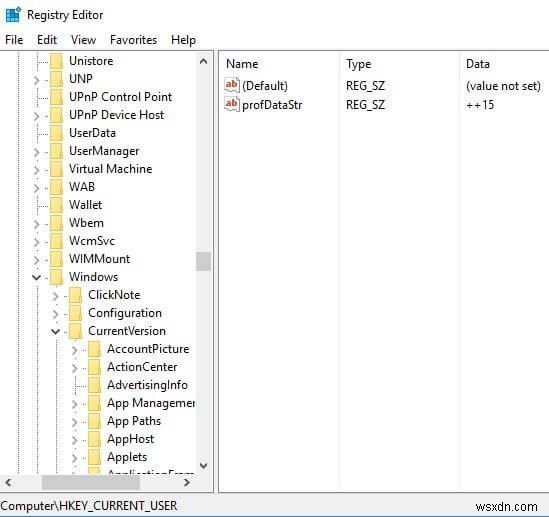Screen dimensions: 549x517
Task: Select the (Default) string value icon
Action: coord(231,85)
